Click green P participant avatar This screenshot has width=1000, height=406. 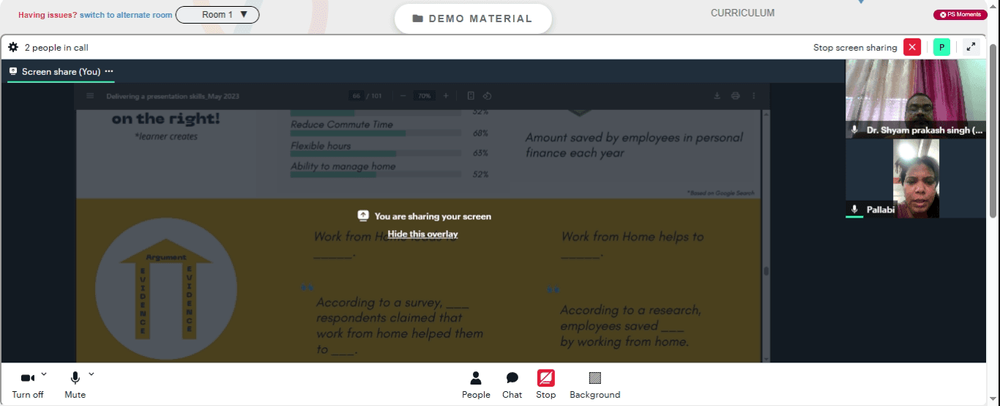941,47
